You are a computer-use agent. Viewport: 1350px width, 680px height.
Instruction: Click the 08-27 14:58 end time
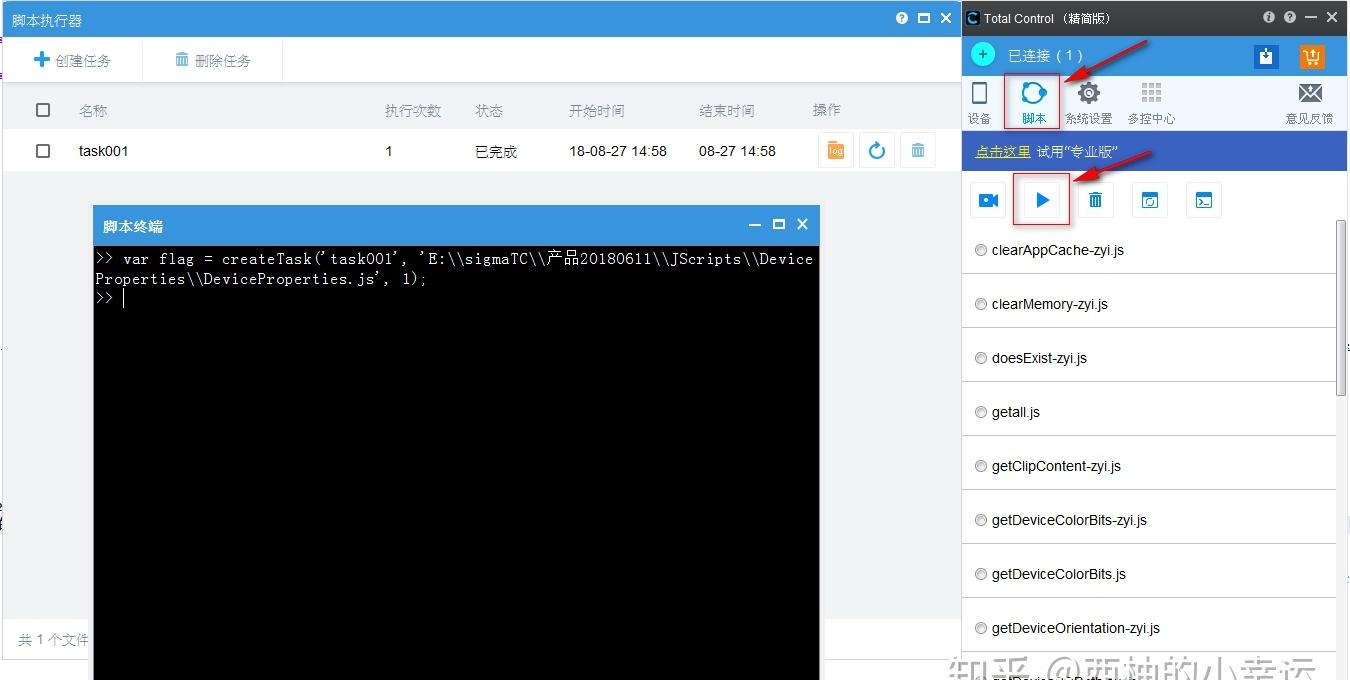click(737, 151)
